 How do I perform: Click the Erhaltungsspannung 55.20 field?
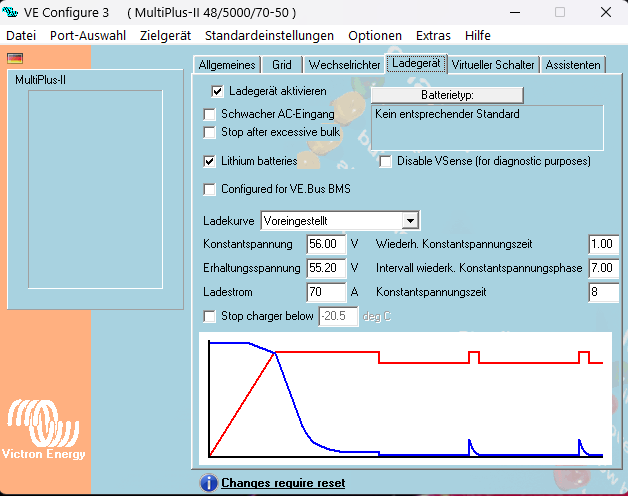[326, 268]
